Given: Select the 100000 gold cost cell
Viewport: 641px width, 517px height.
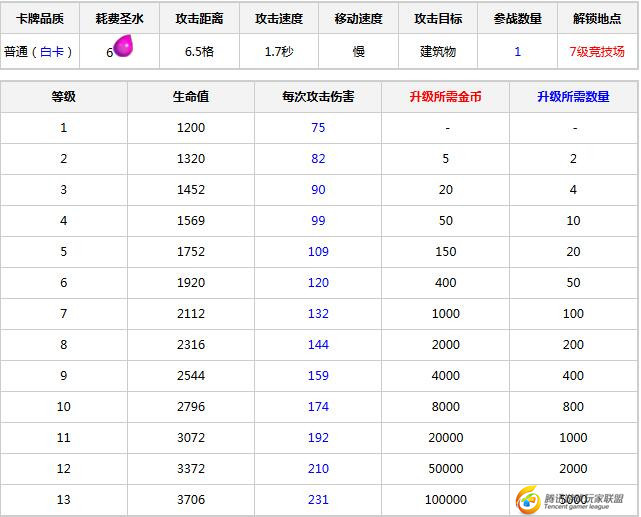Looking at the screenshot, I should pos(445,500).
